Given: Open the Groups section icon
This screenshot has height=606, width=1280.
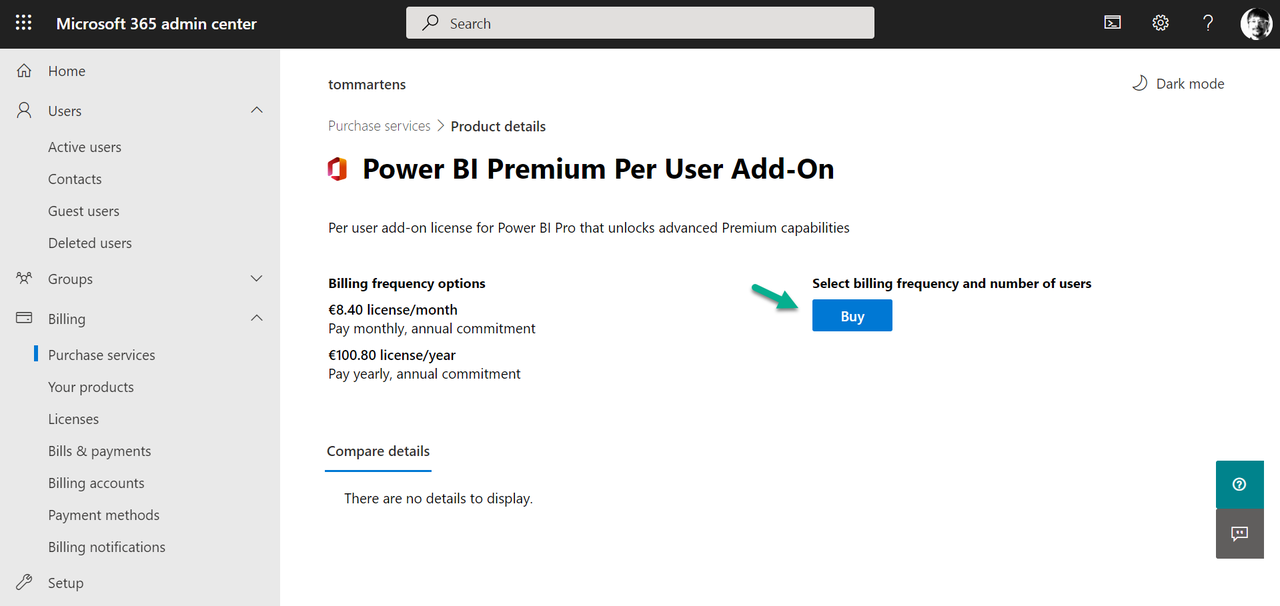Looking at the screenshot, I should [x=23, y=278].
